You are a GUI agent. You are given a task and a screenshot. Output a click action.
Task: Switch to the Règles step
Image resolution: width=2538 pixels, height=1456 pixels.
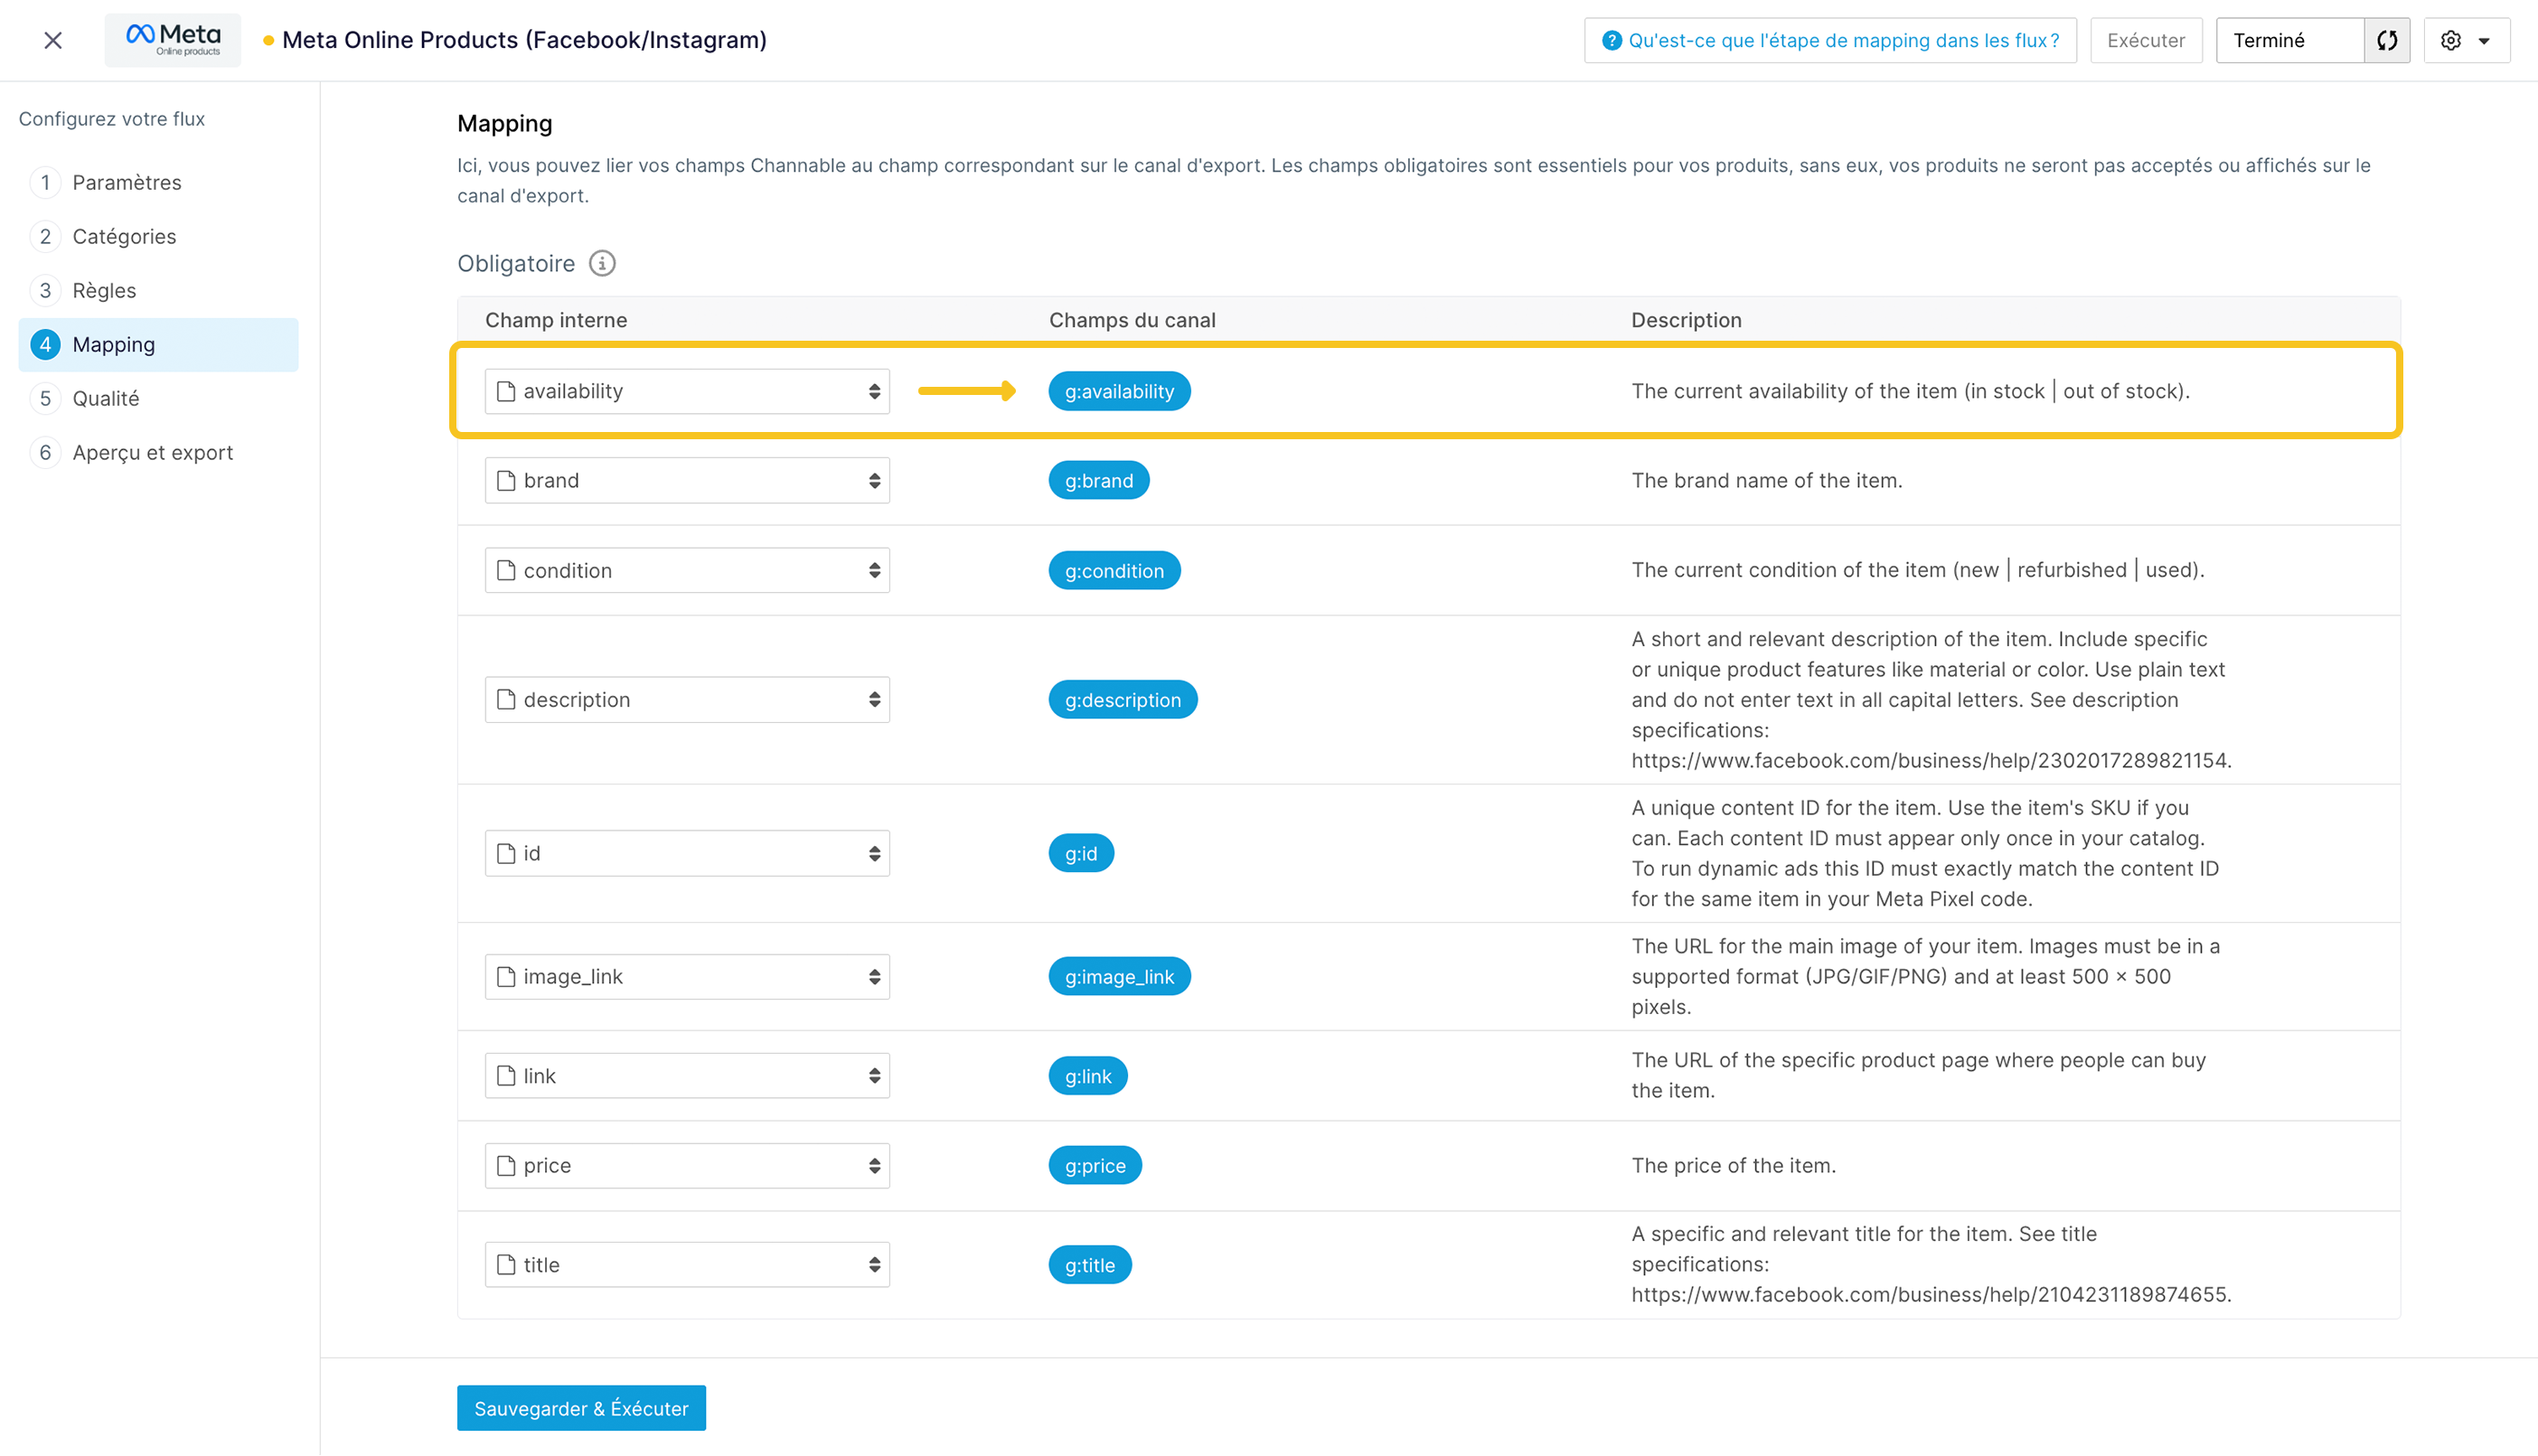(104, 291)
